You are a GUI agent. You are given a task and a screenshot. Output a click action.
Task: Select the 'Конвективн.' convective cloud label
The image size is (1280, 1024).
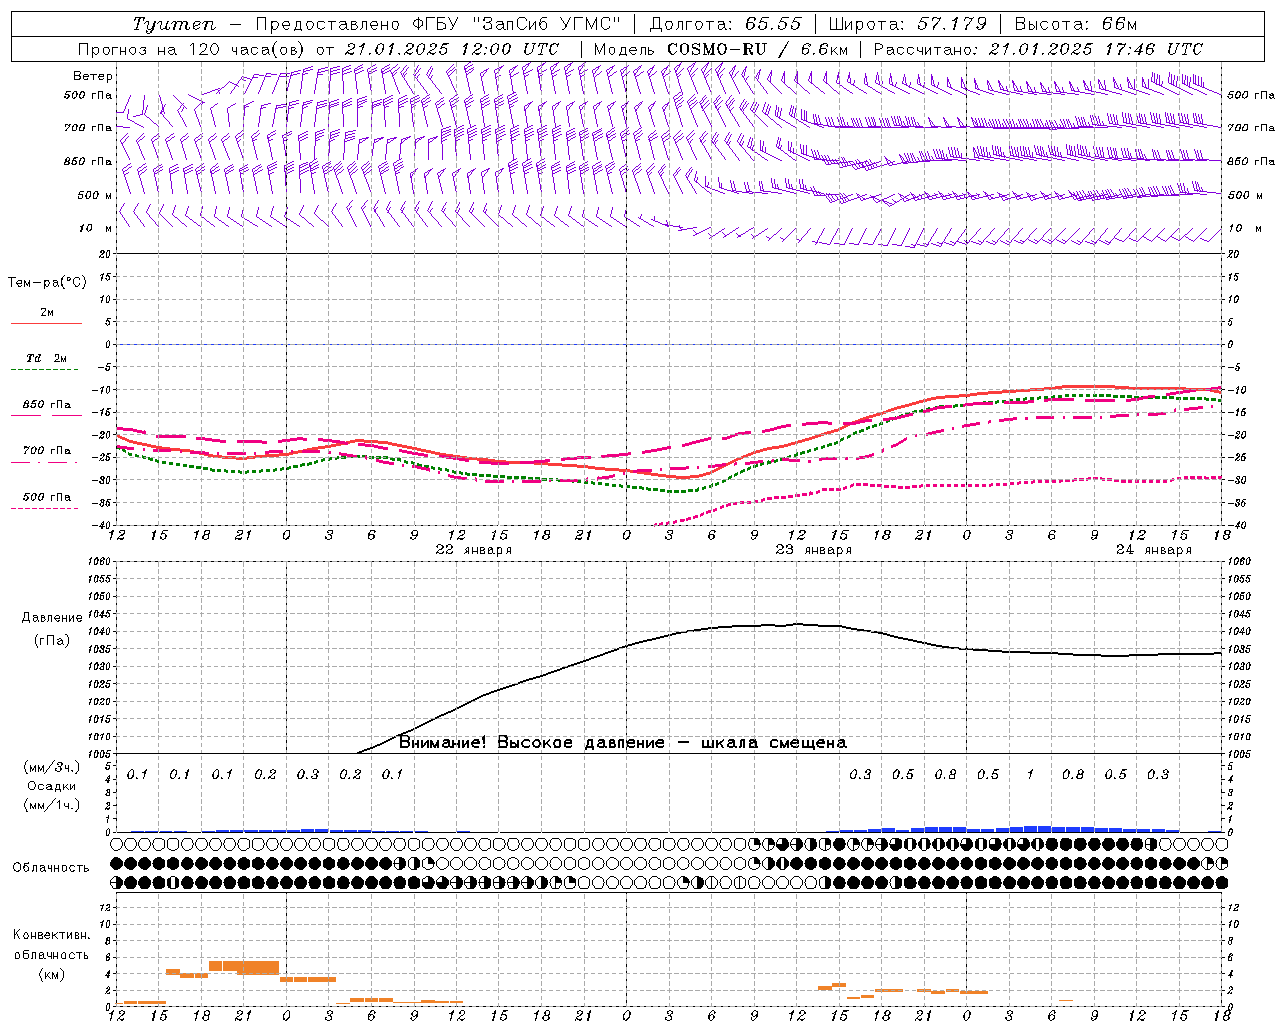[52, 935]
